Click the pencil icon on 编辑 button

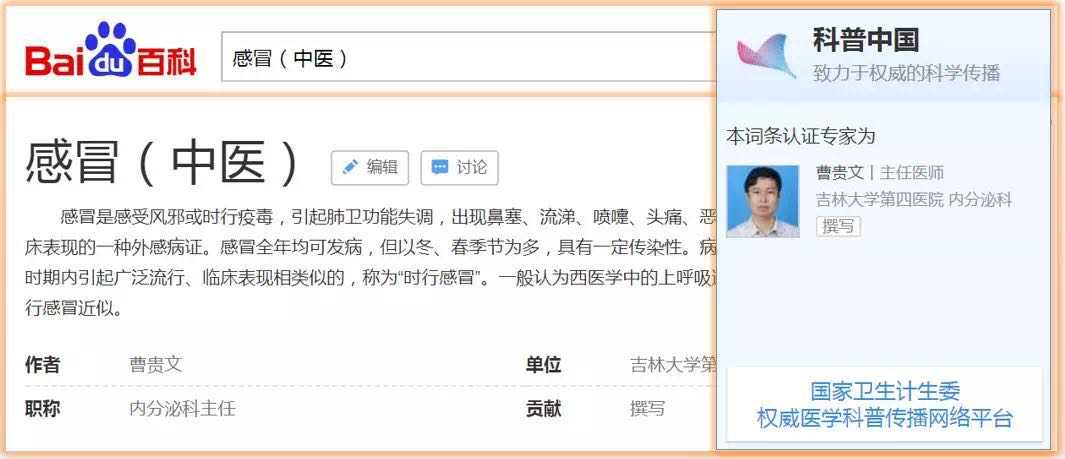[350, 167]
